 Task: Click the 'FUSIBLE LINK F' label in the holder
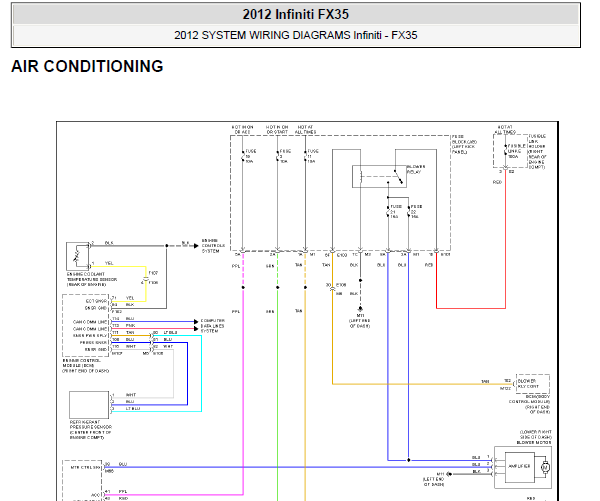click(x=516, y=151)
